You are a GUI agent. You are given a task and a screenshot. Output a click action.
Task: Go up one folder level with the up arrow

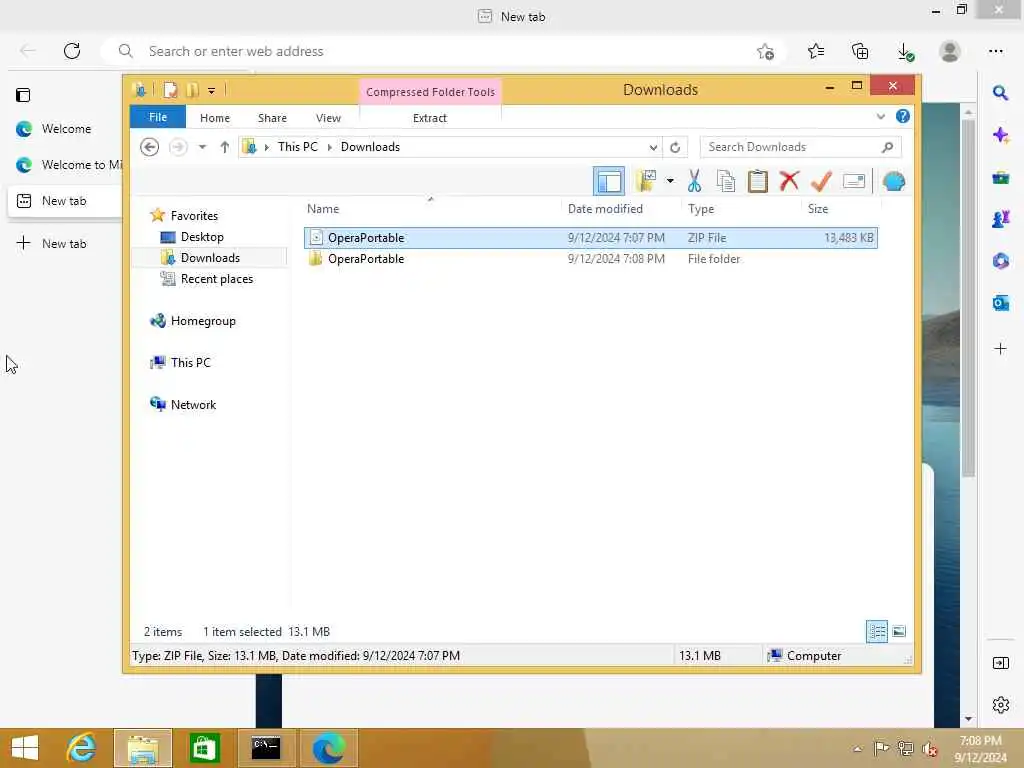tap(225, 147)
